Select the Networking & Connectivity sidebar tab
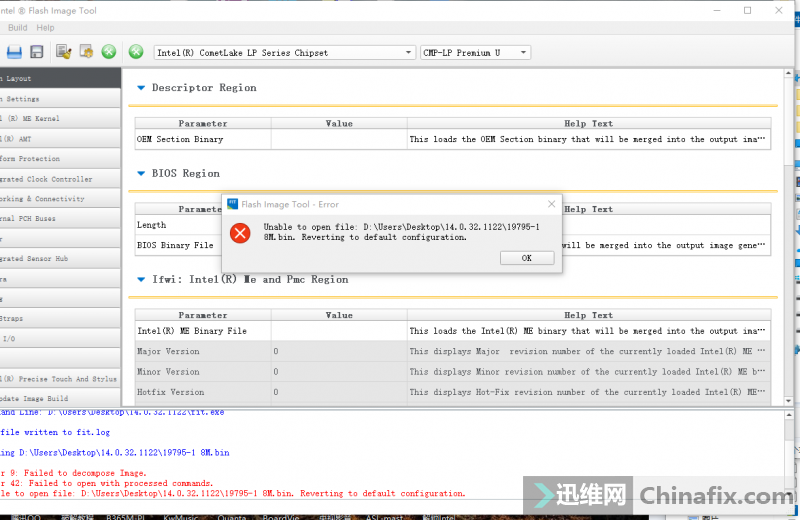This screenshot has height=520, width=800. [60, 199]
